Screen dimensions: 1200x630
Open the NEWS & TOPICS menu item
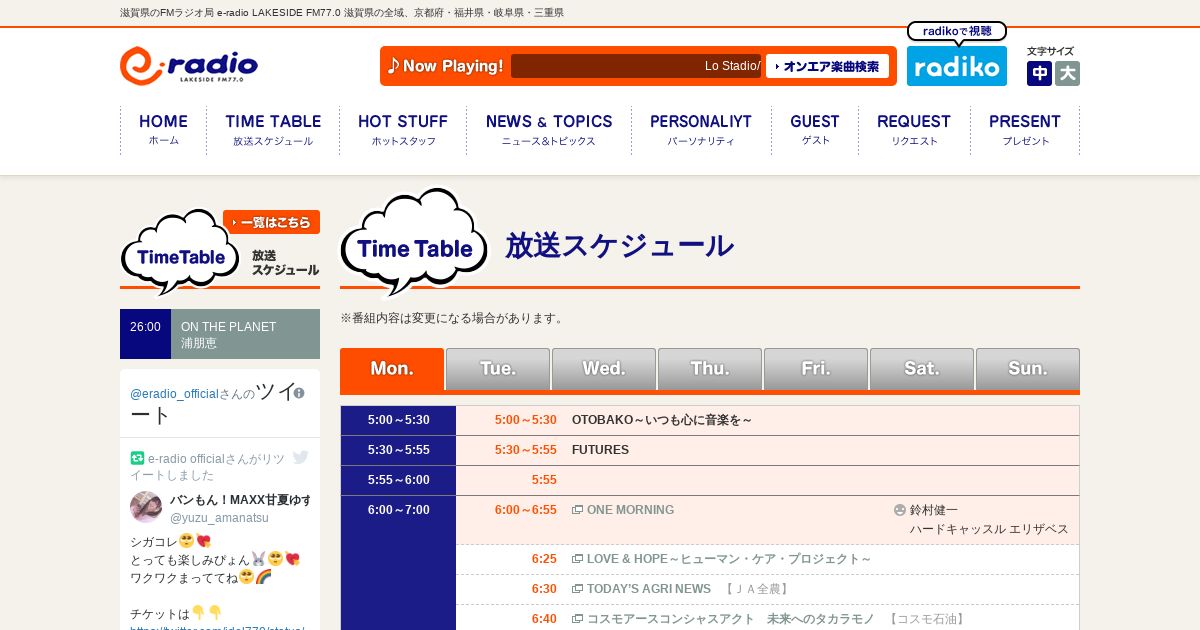point(549,130)
